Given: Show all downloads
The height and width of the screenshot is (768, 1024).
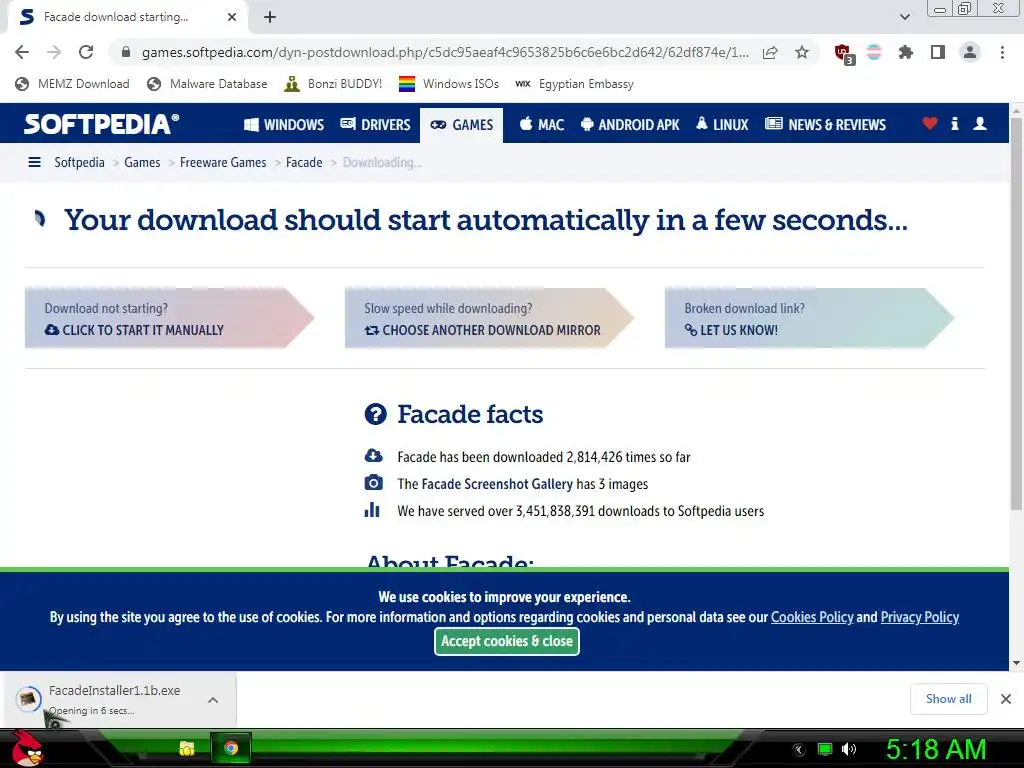Looking at the screenshot, I should (948, 699).
